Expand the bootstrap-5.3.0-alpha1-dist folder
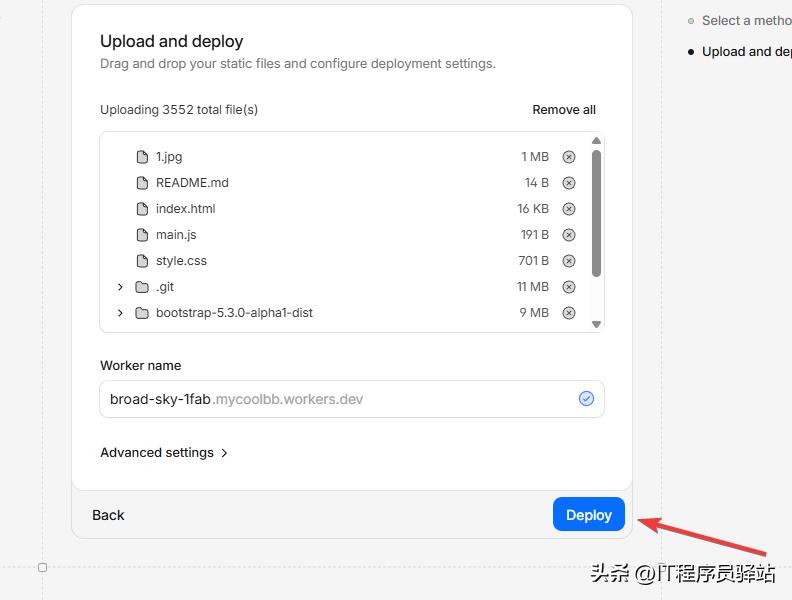The height and width of the screenshot is (600, 792). click(x=120, y=313)
